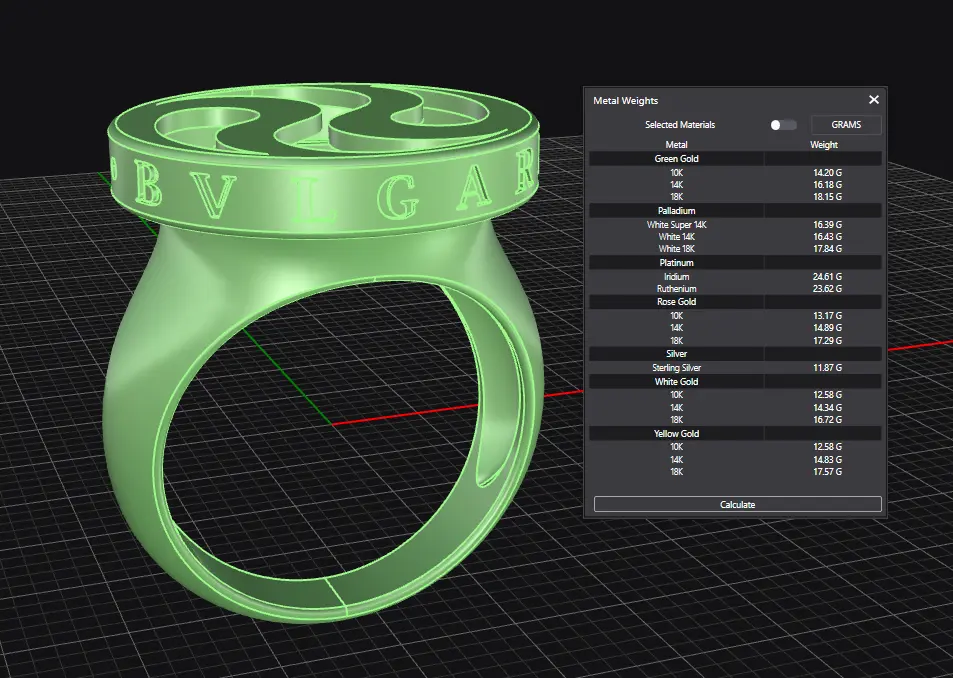The width and height of the screenshot is (953, 678).
Task: Select the Sterling Silver row
Action: click(x=676, y=368)
